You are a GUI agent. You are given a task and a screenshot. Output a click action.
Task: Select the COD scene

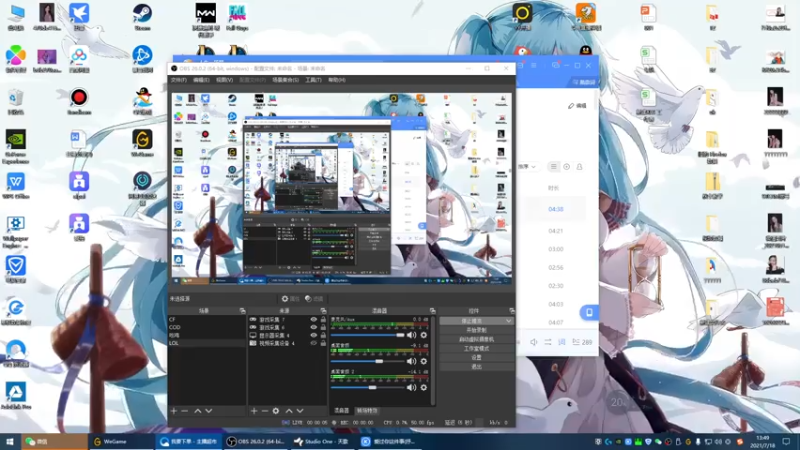point(207,327)
